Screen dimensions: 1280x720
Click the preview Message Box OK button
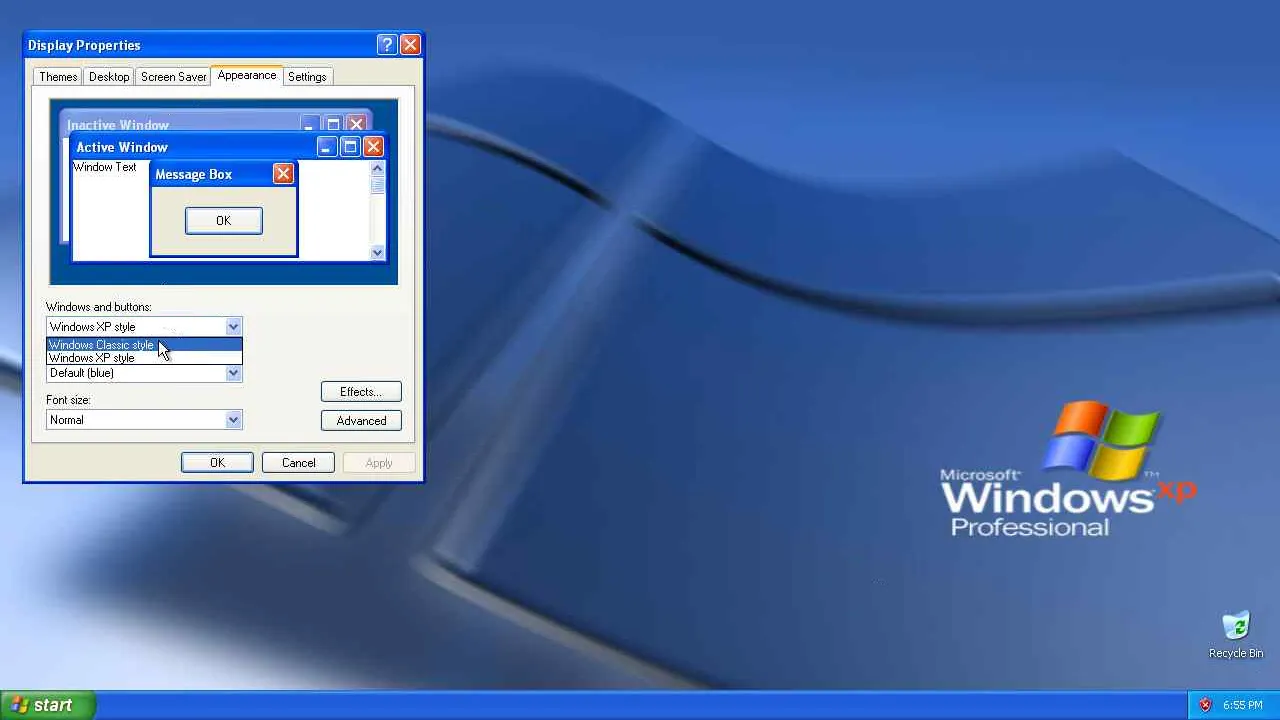pos(224,221)
